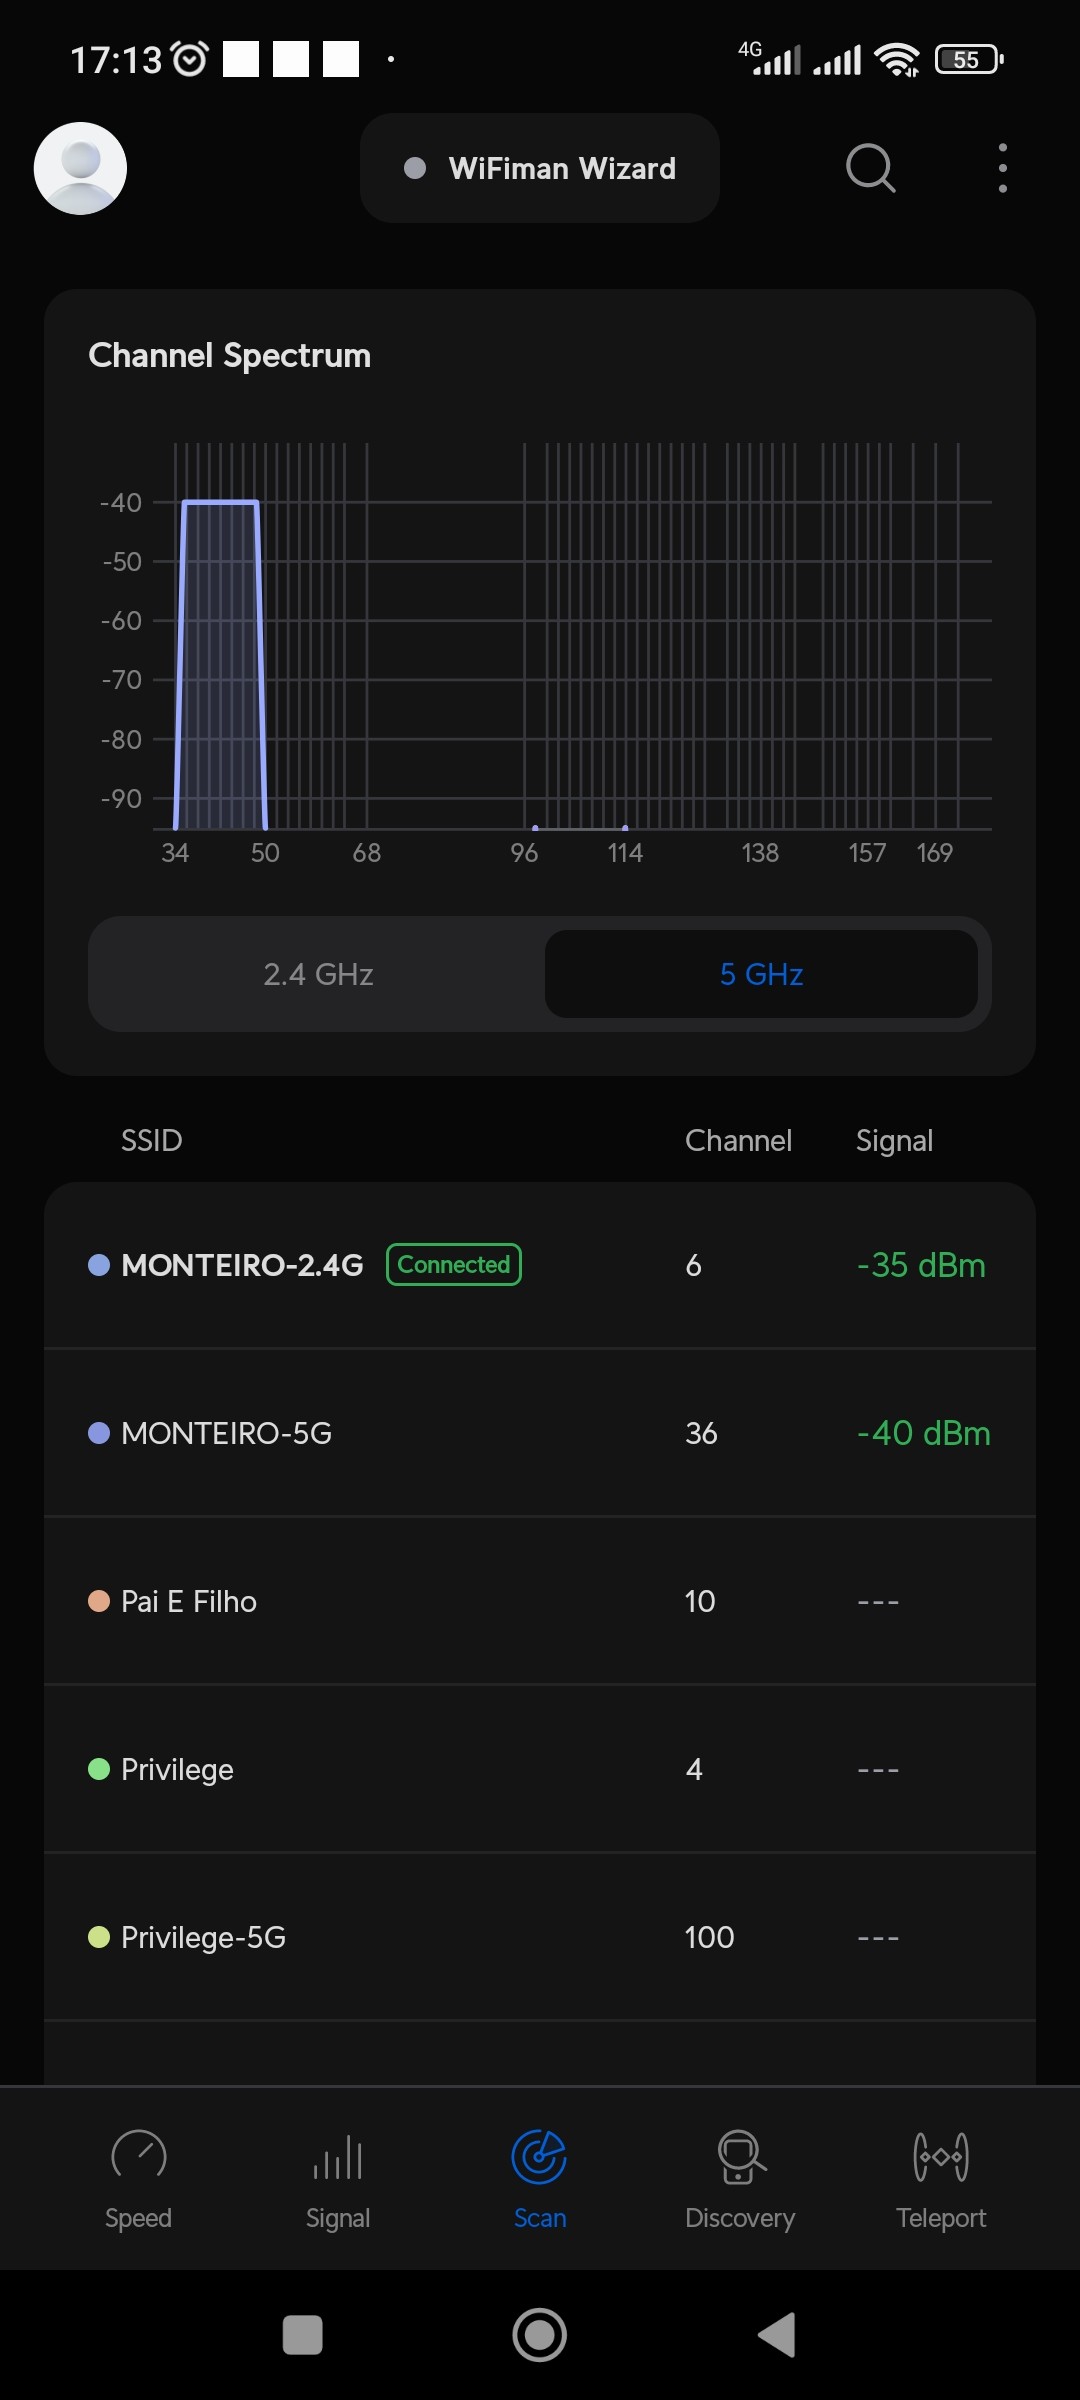Select the Scan radar icon
Screen dimensions: 1080x2400
539,2158
